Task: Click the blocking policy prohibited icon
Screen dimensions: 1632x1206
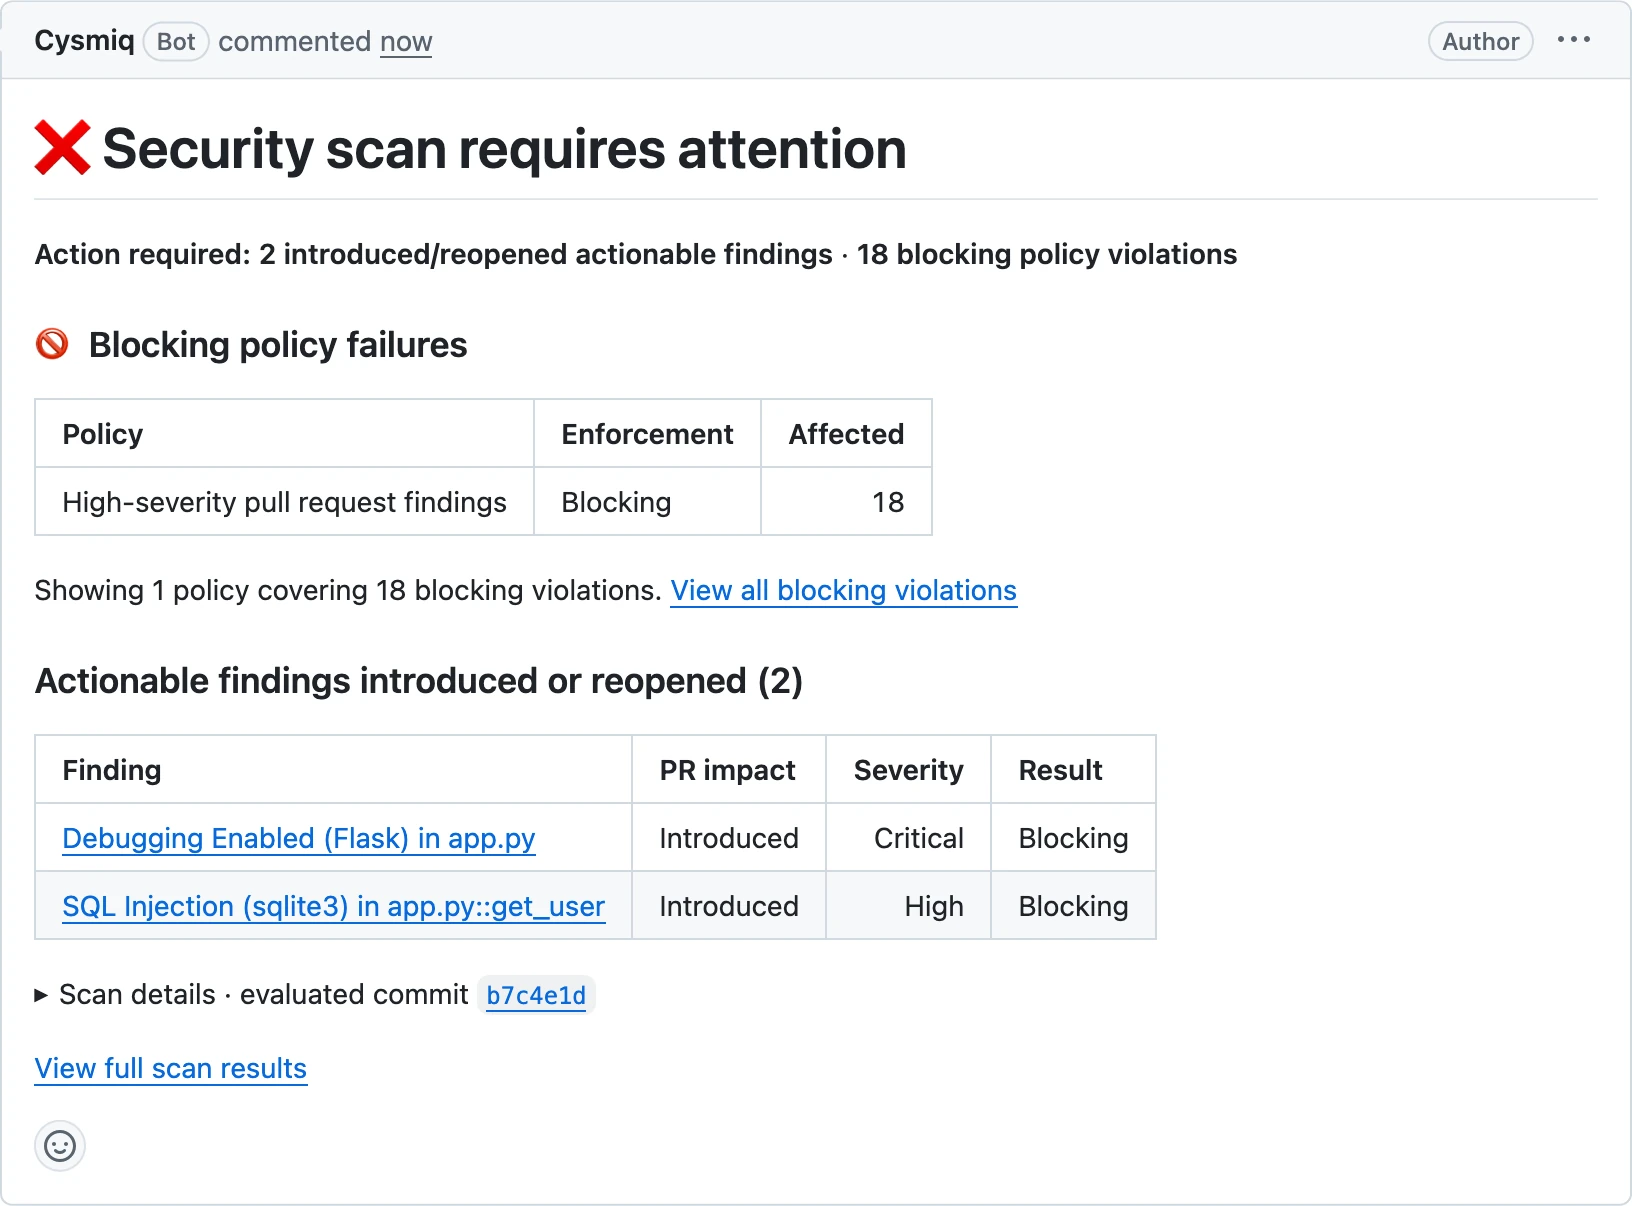Action: click(52, 344)
